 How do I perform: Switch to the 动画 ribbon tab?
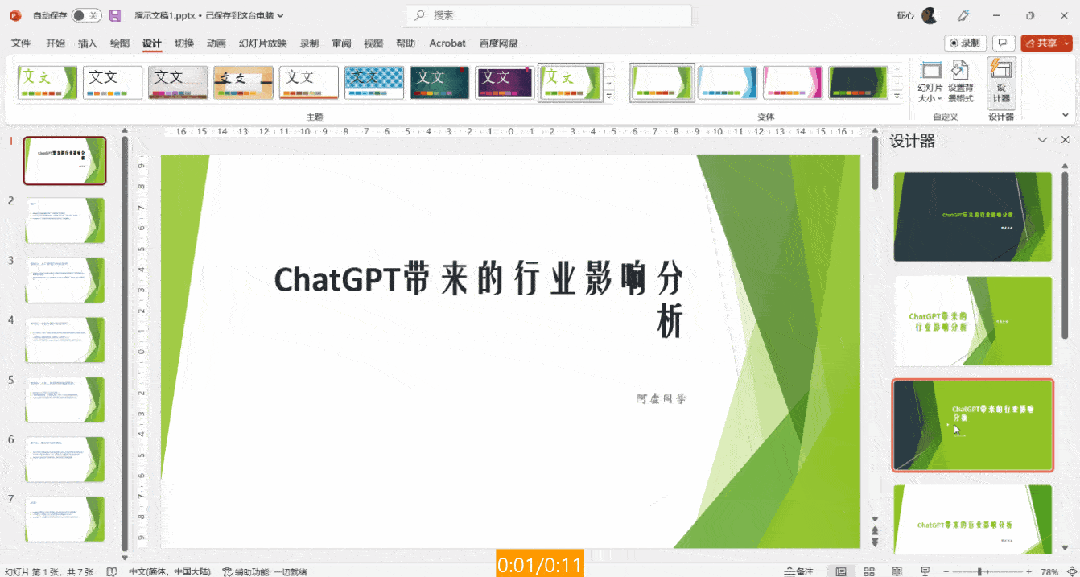pyautogui.click(x=216, y=43)
